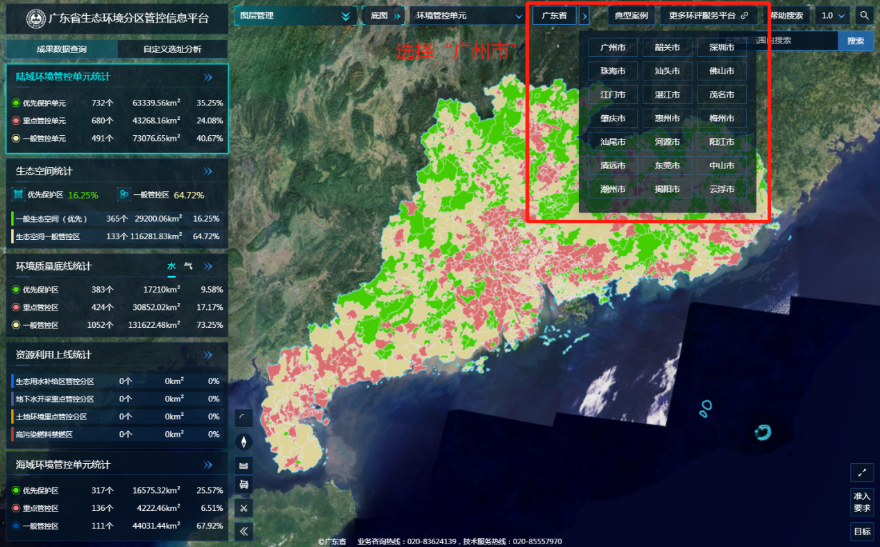Select the 气 tab in 环境质量底线统计

pyautogui.click(x=189, y=267)
